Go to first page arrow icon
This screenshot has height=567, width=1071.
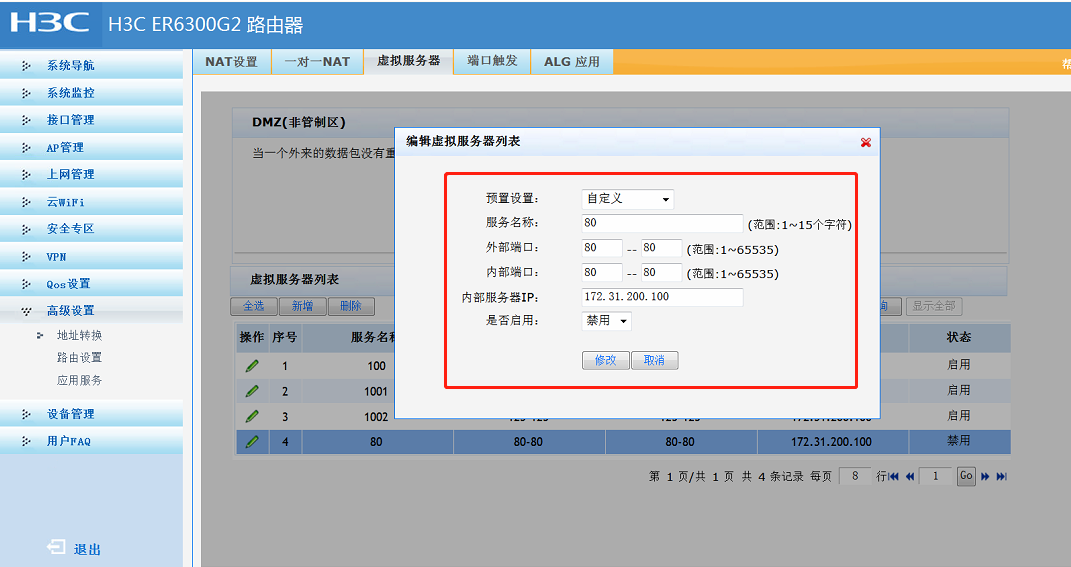[x=893, y=476]
